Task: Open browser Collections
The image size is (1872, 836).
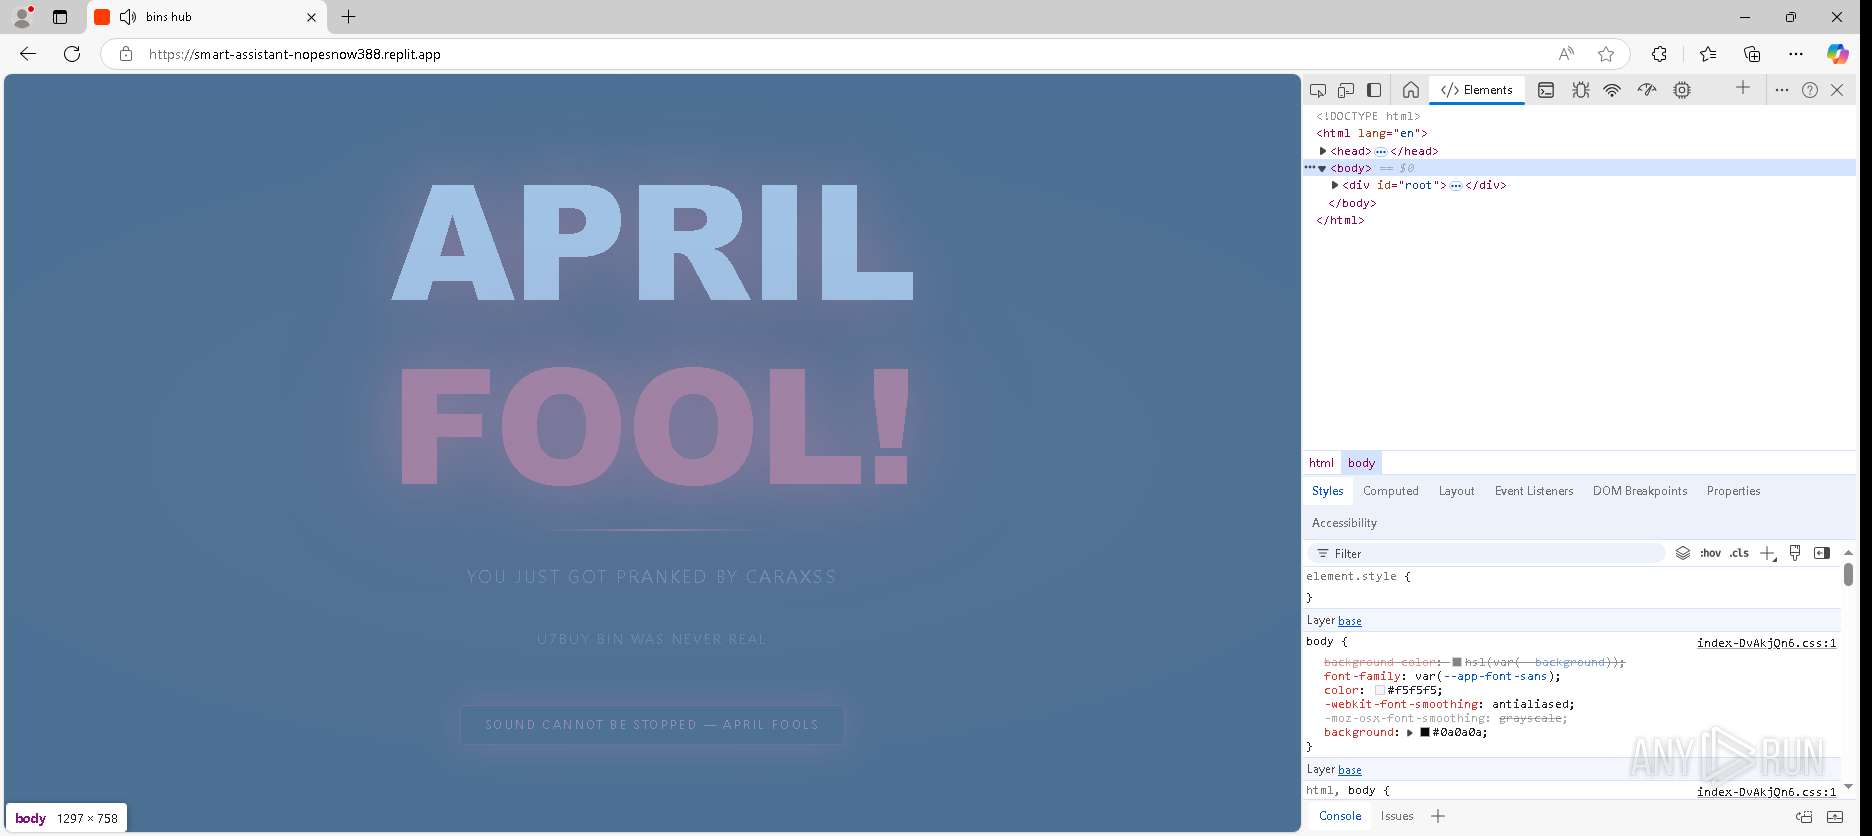Action: [1752, 54]
